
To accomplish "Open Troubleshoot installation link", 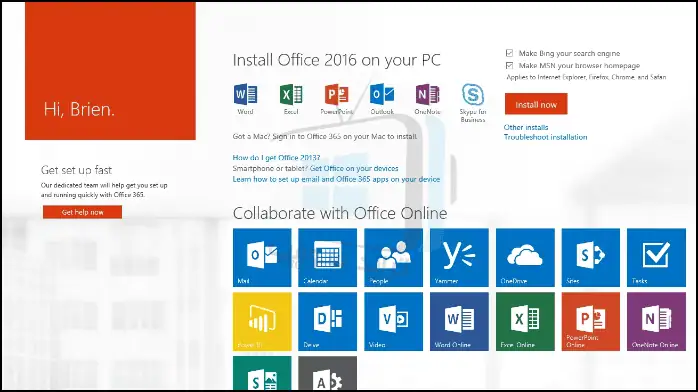I will [545, 137].
